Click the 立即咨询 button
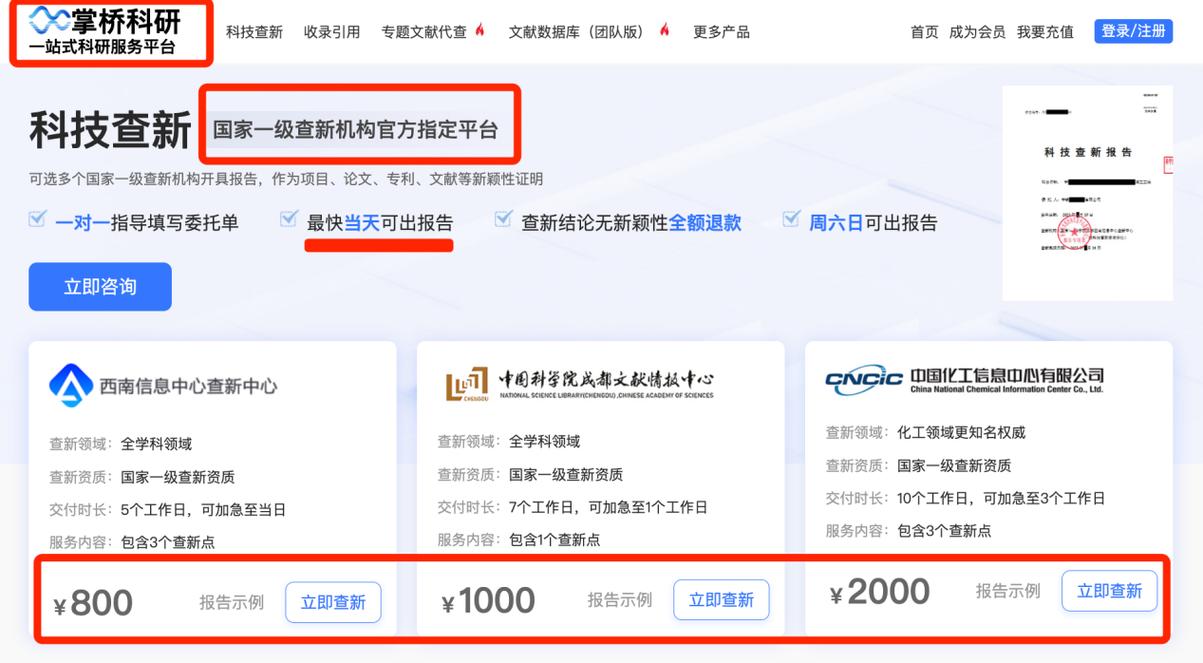This screenshot has width=1203, height=663. 100,287
